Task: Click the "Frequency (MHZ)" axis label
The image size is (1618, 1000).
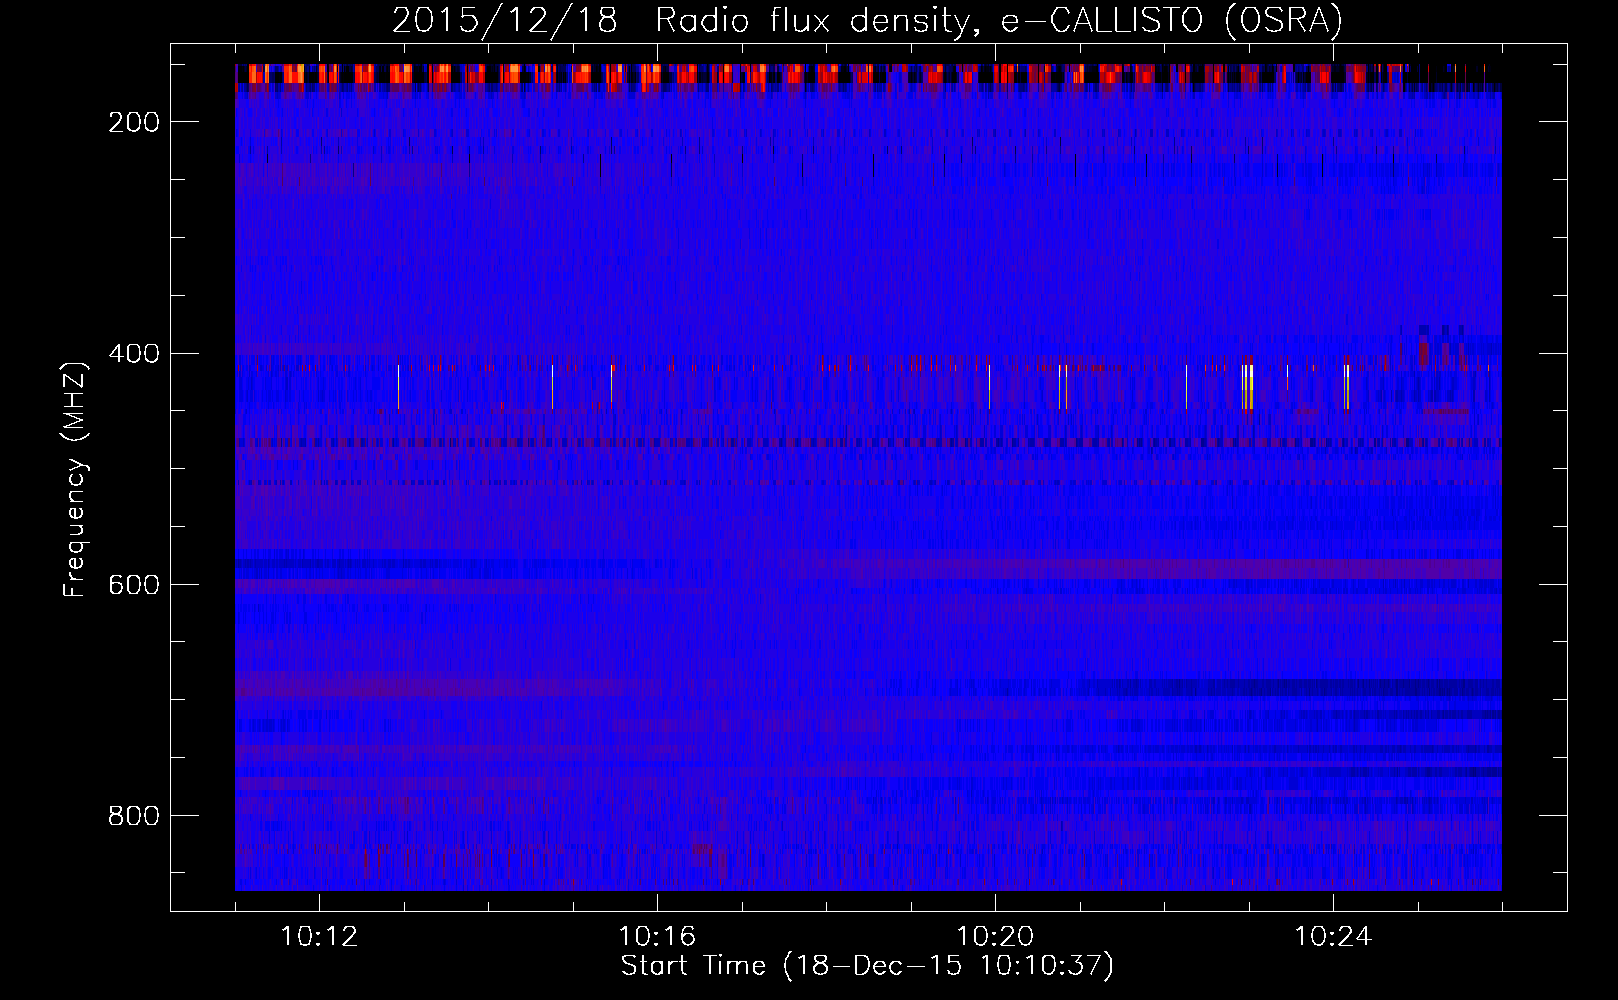Action: pyautogui.click(x=75, y=479)
